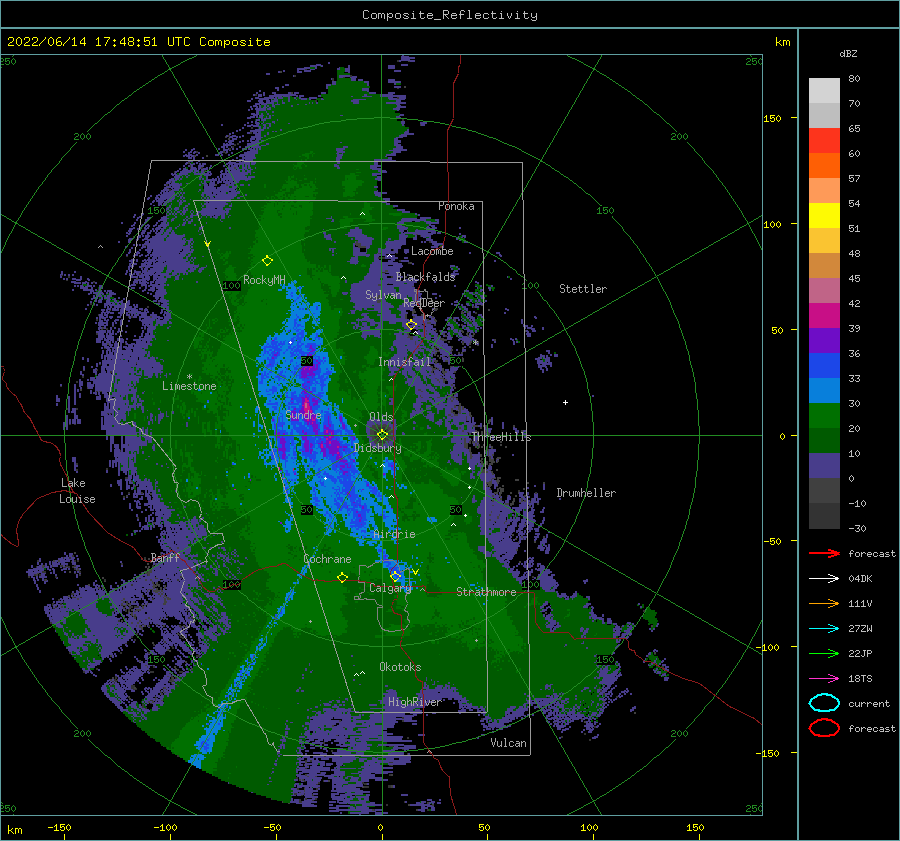Viewport: 900px width, 841px height.
Task: Click the ThreeHills label on the map
Action: [501, 437]
